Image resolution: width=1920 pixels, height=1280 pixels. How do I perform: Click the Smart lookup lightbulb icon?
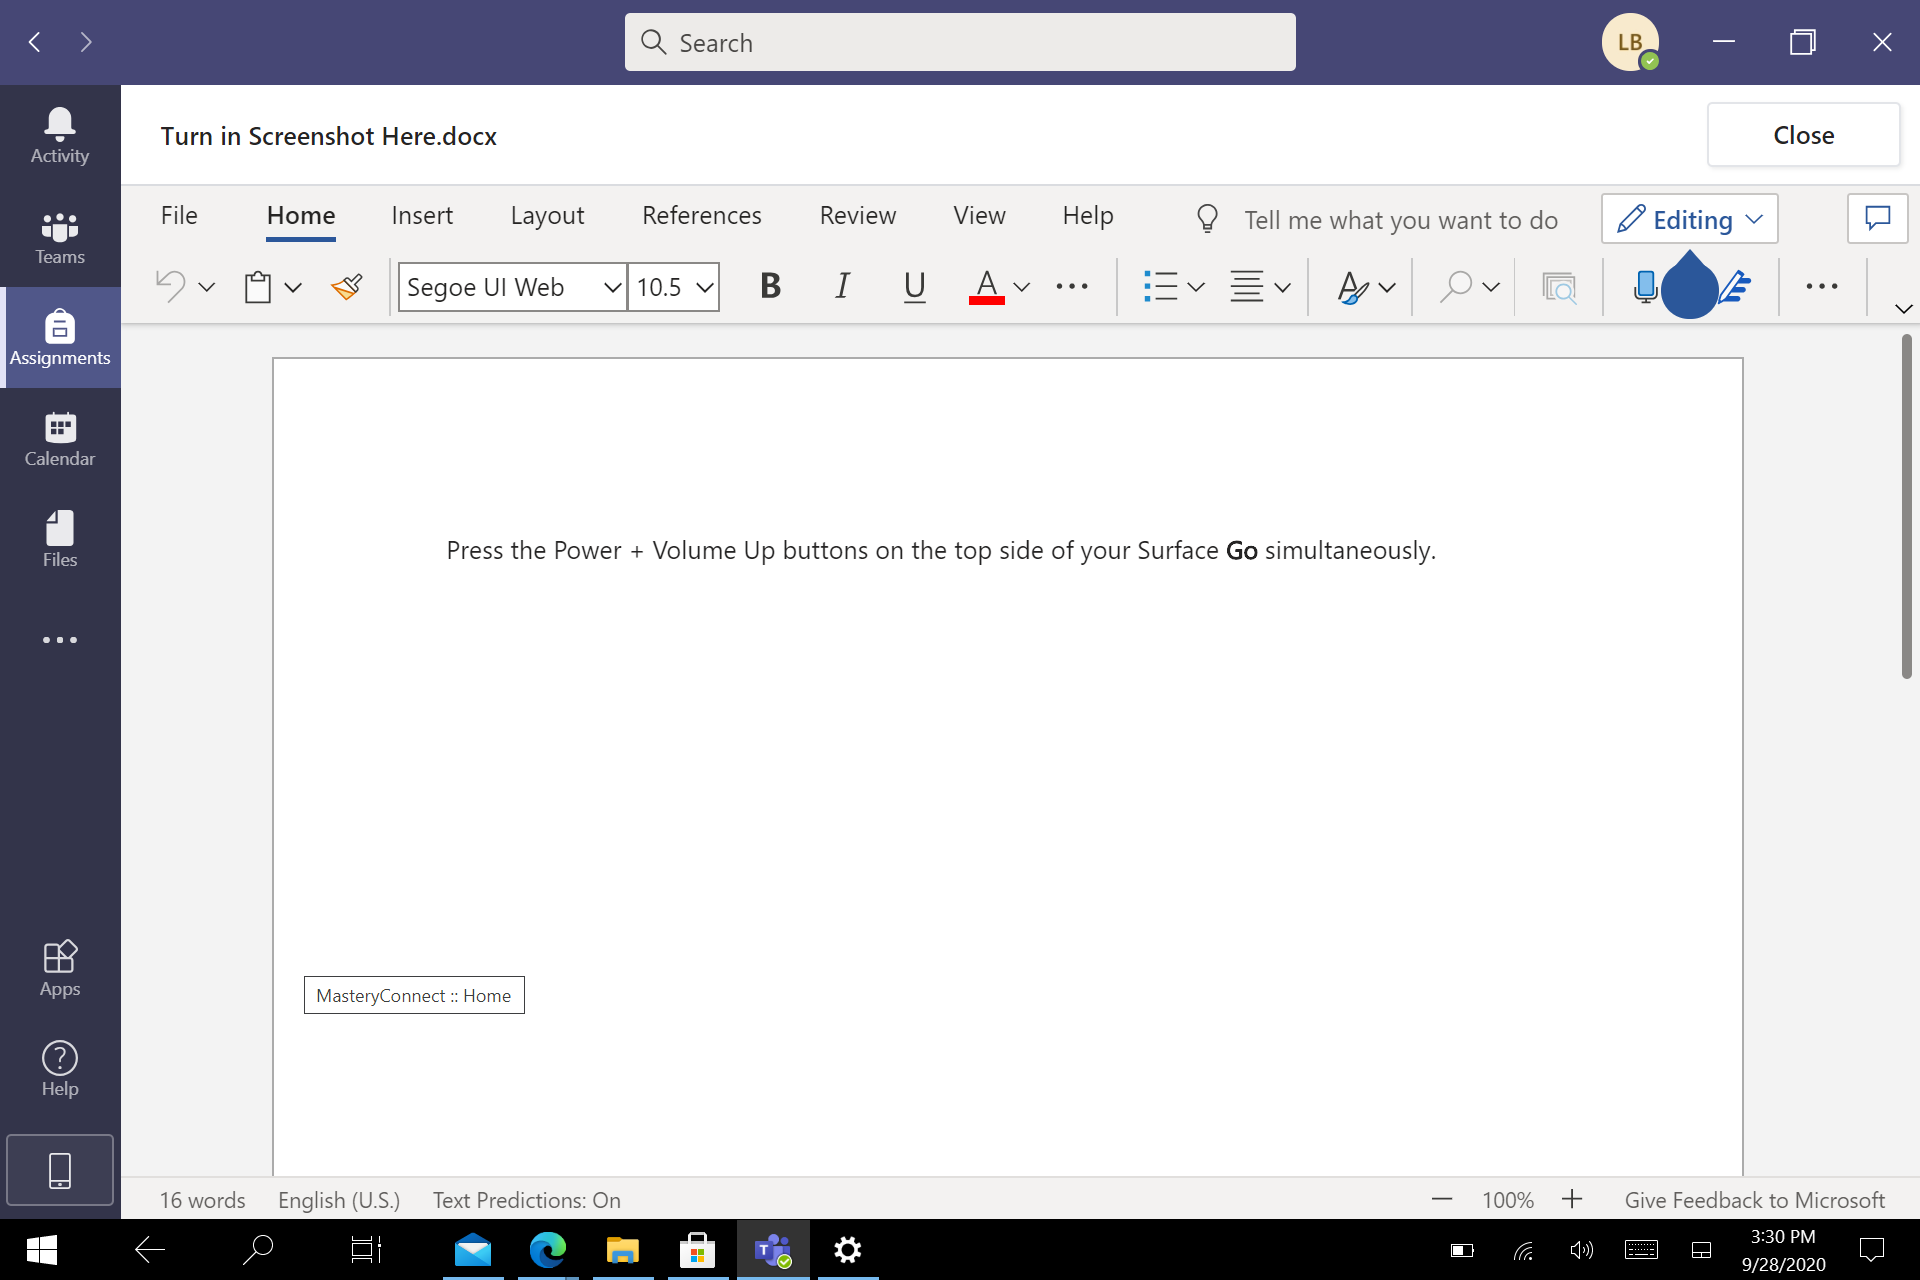(x=1209, y=217)
